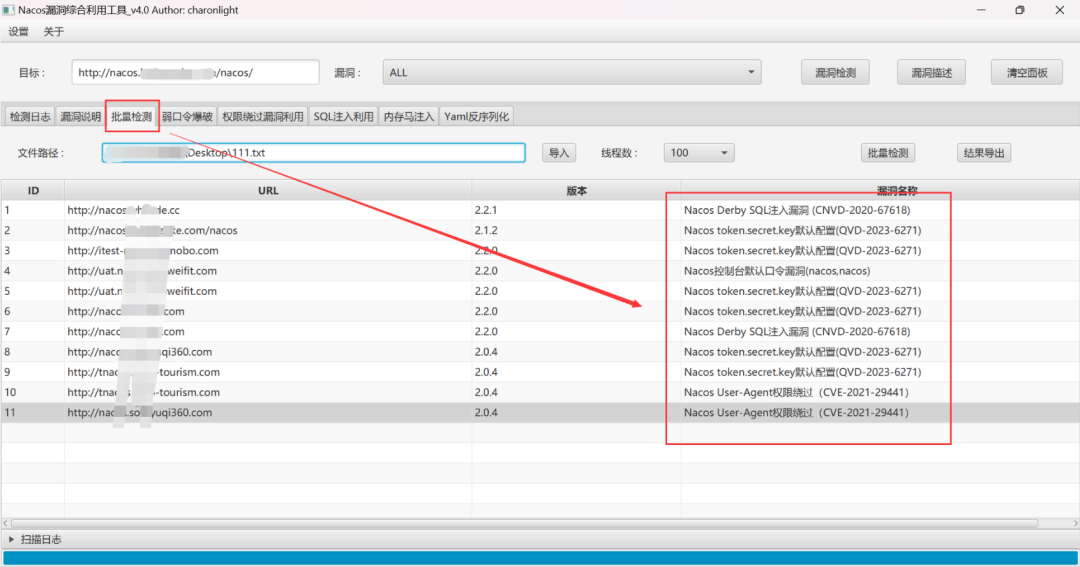
Task: Select the itest nobo.com URL row
Action: click(x=143, y=251)
